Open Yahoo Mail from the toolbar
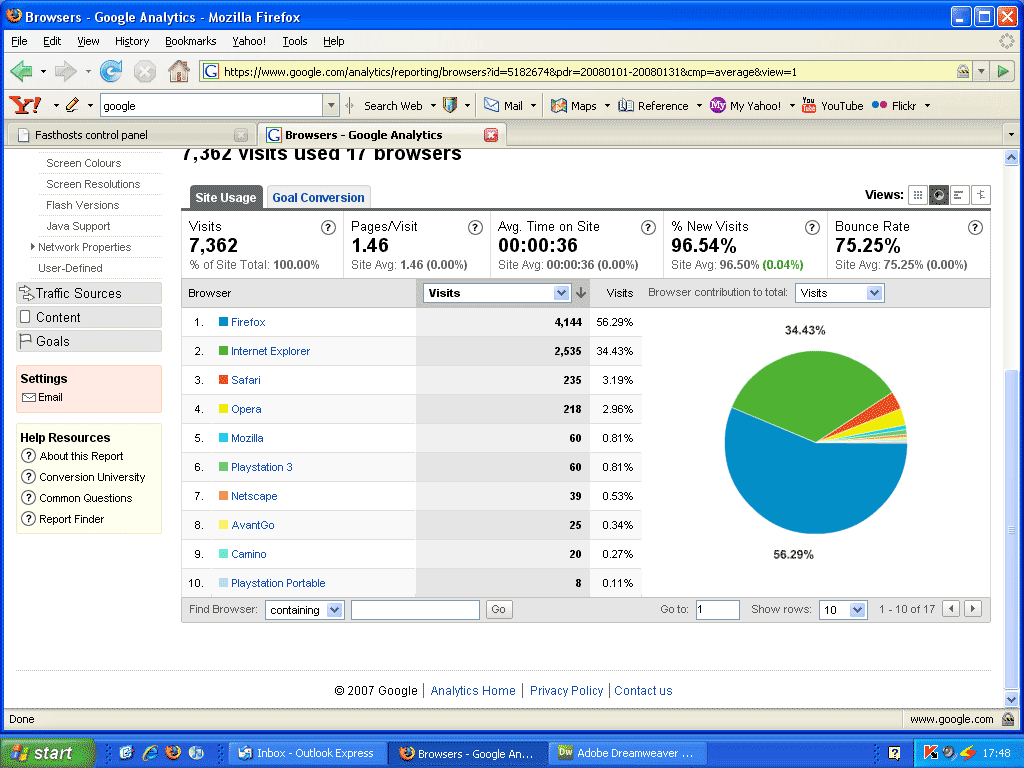 (x=504, y=106)
